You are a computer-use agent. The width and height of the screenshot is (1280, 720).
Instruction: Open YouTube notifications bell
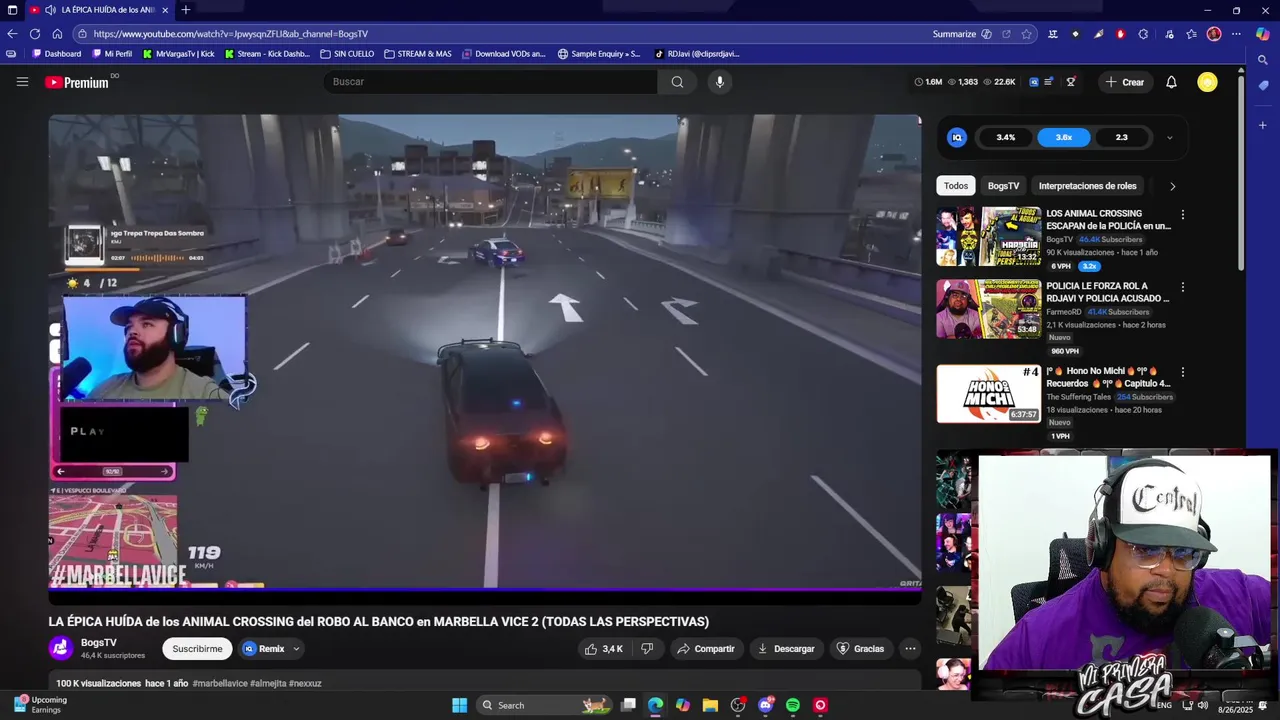click(1171, 82)
